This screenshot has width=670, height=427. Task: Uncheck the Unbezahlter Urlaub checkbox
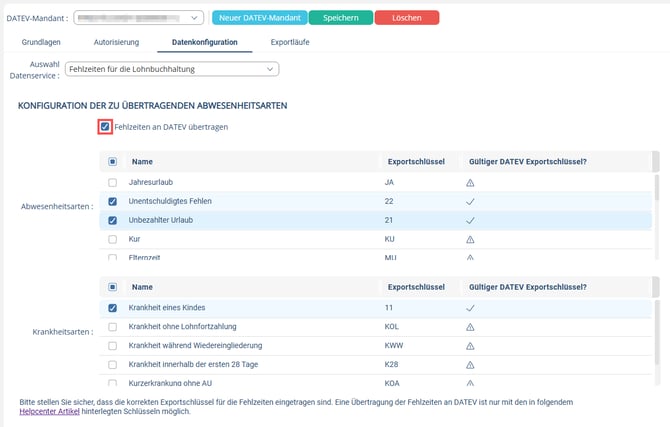tap(112, 220)
